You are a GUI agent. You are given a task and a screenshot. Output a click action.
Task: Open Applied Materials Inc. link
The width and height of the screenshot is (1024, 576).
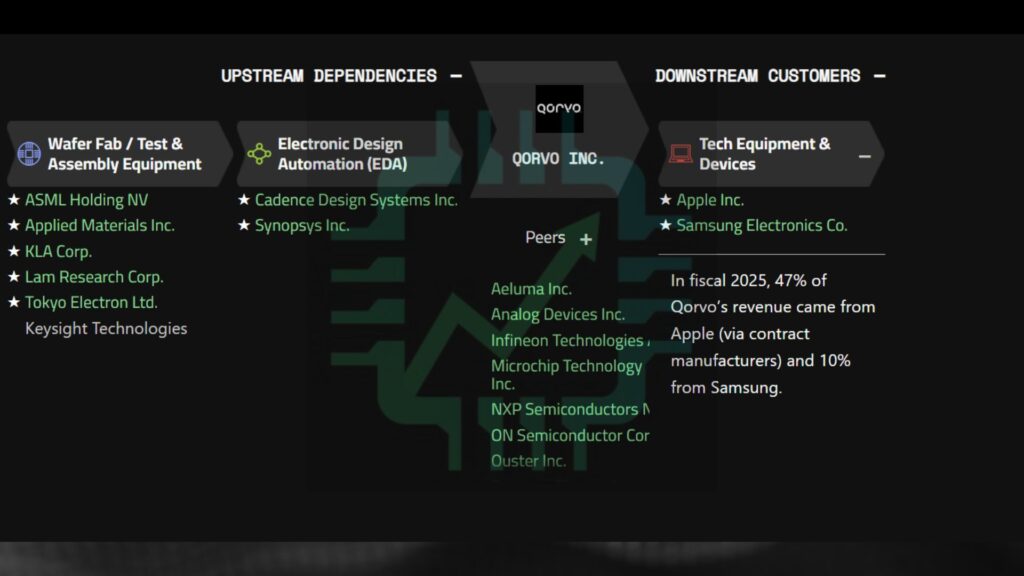pos(99,226)
